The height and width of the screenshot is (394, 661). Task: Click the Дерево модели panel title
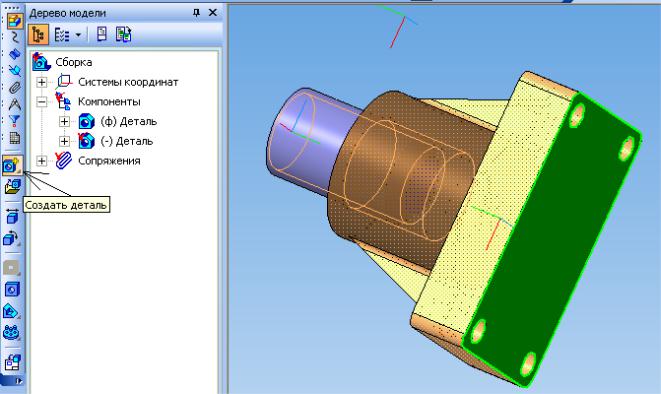[x=67, y=13]
